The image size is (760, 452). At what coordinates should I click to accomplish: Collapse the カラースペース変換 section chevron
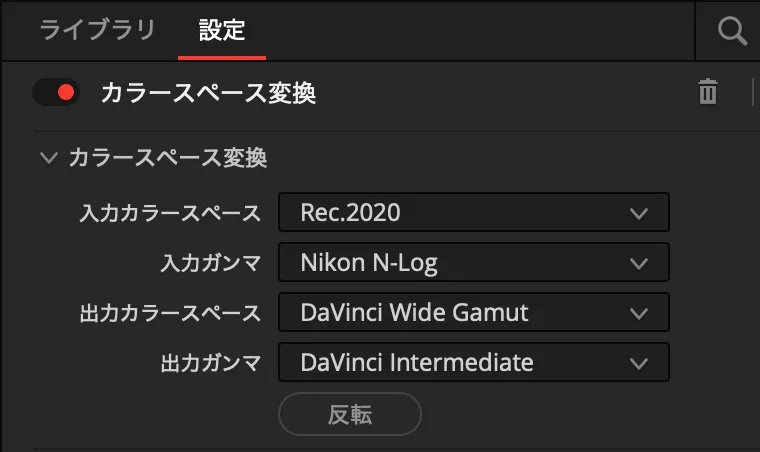click(x=48, y=157)
